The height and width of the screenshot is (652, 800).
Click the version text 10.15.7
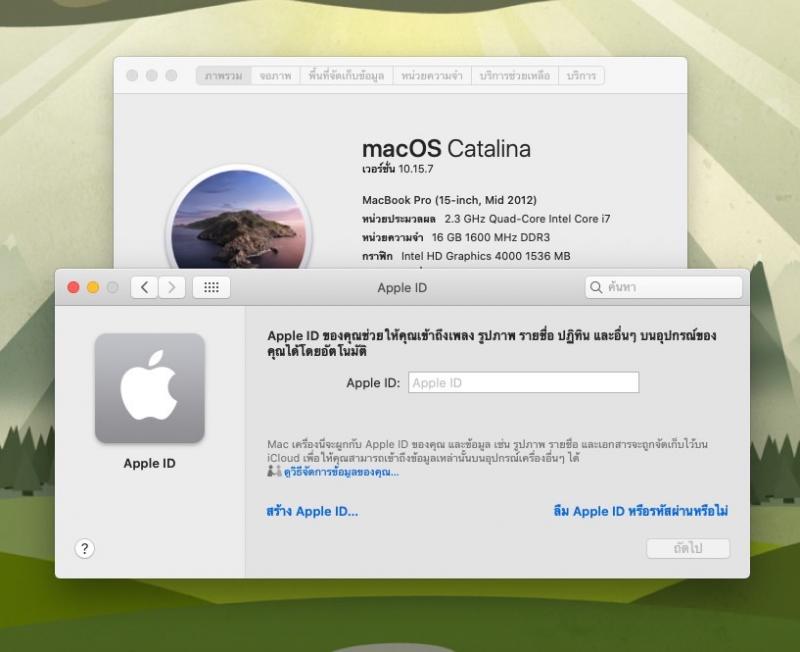[416, 169]
